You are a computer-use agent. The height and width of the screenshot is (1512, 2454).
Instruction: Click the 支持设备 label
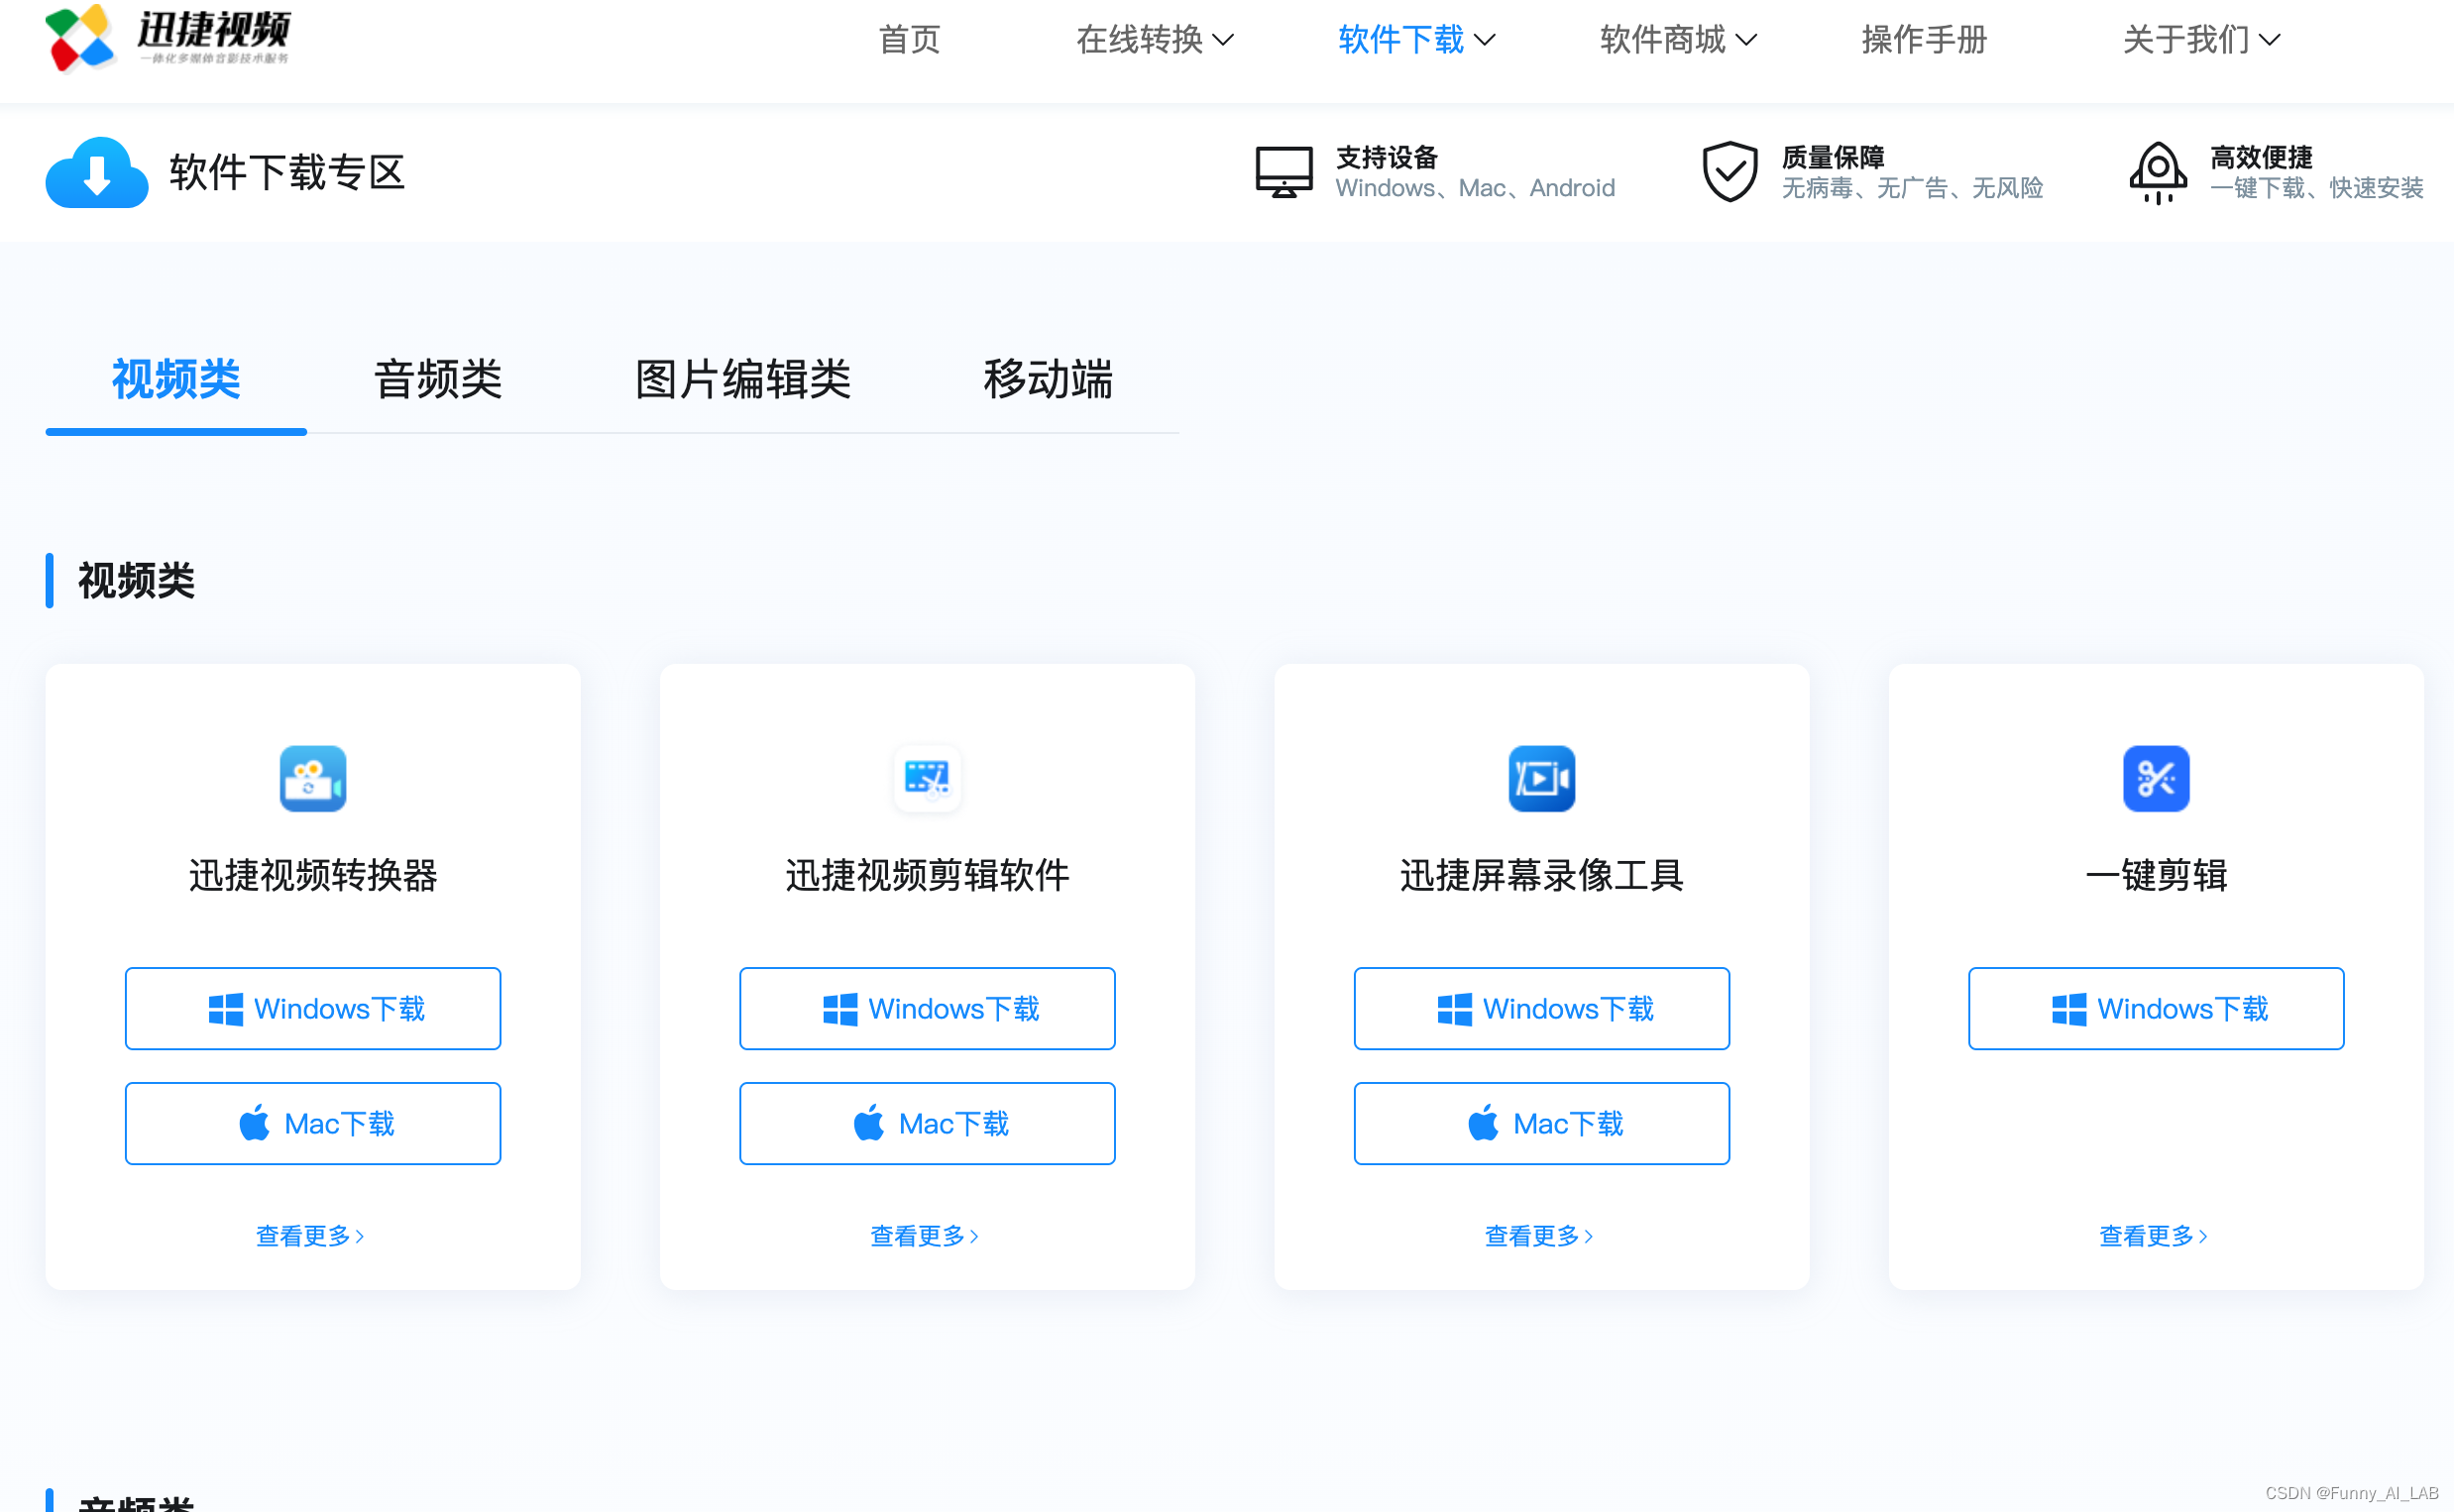1387,157
